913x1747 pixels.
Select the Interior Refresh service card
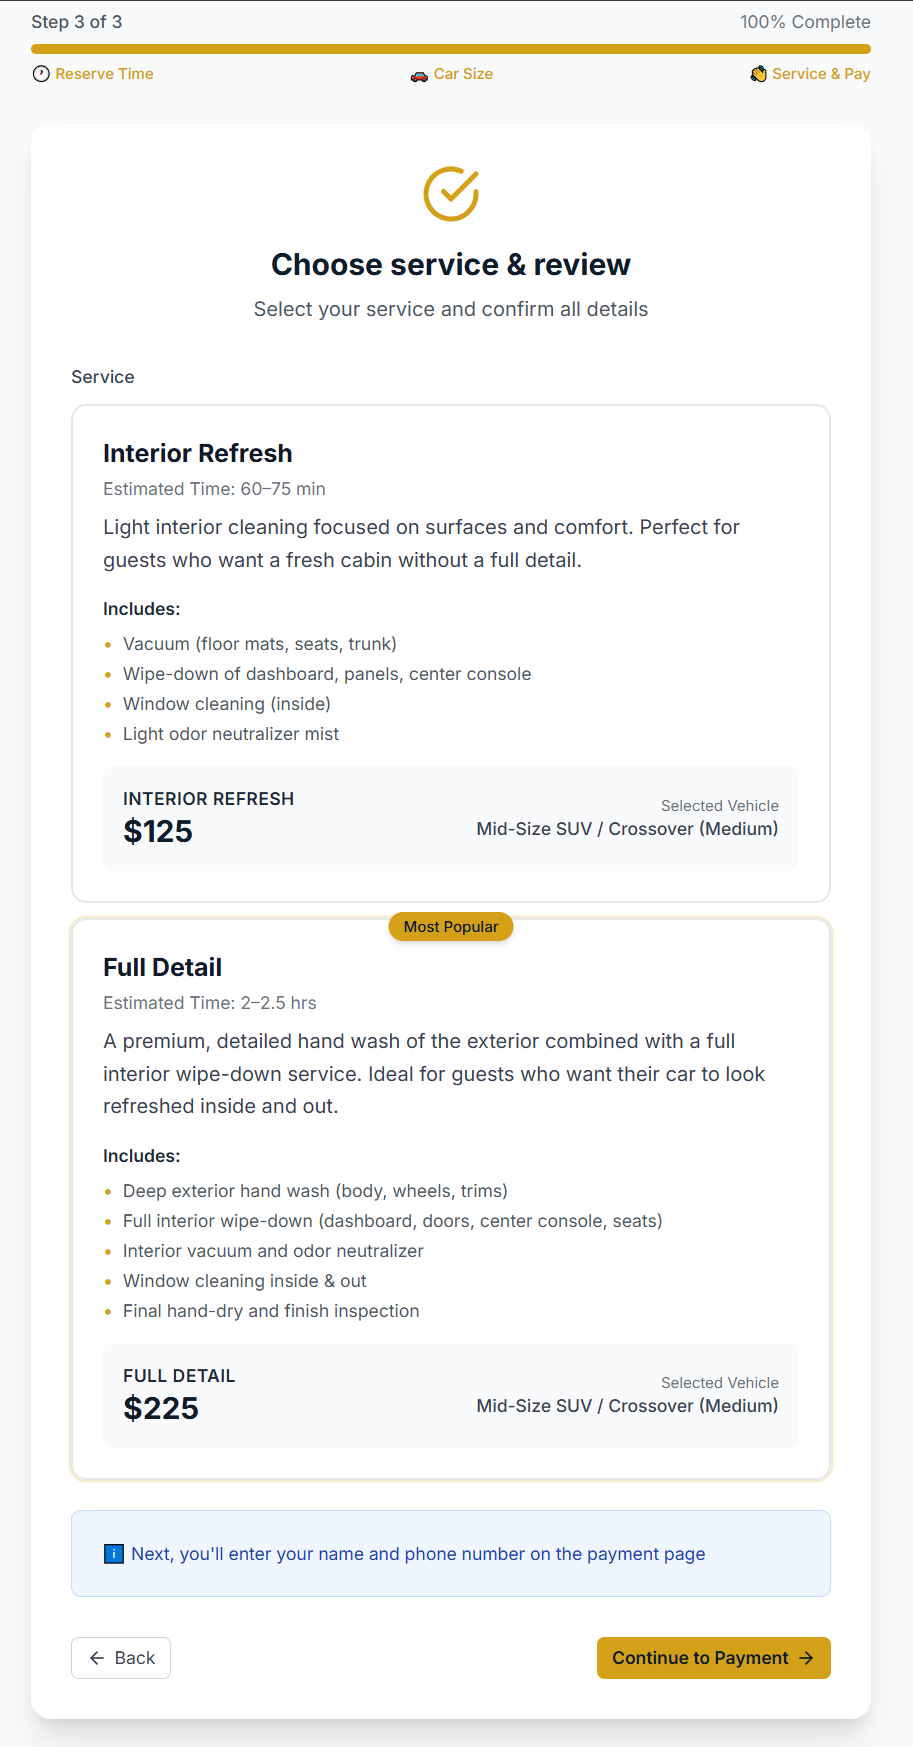(x=451, y=654)
